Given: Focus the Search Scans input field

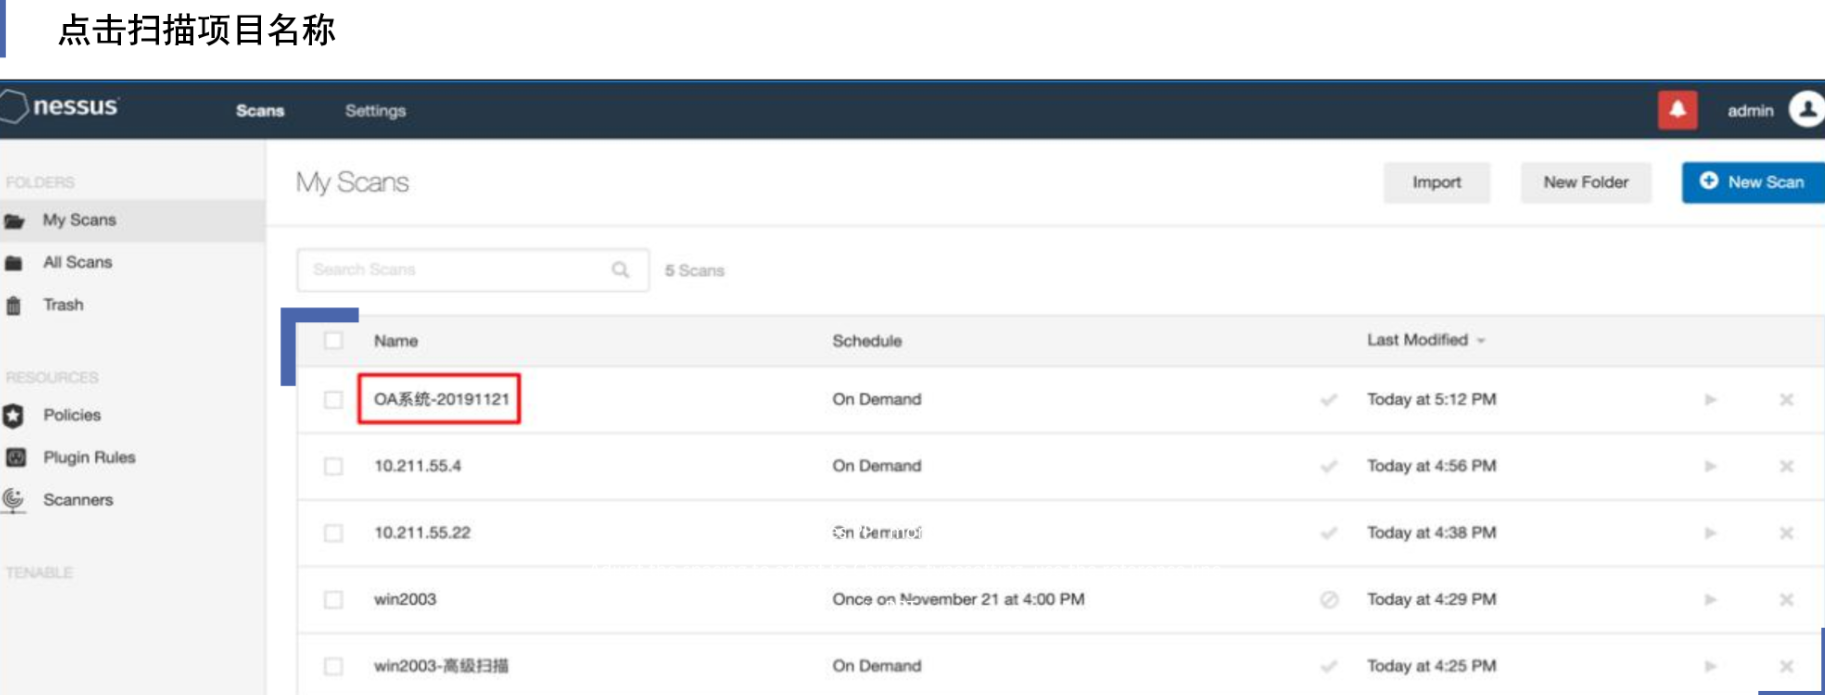Looking at the screenshot, I should pos(455,270).
